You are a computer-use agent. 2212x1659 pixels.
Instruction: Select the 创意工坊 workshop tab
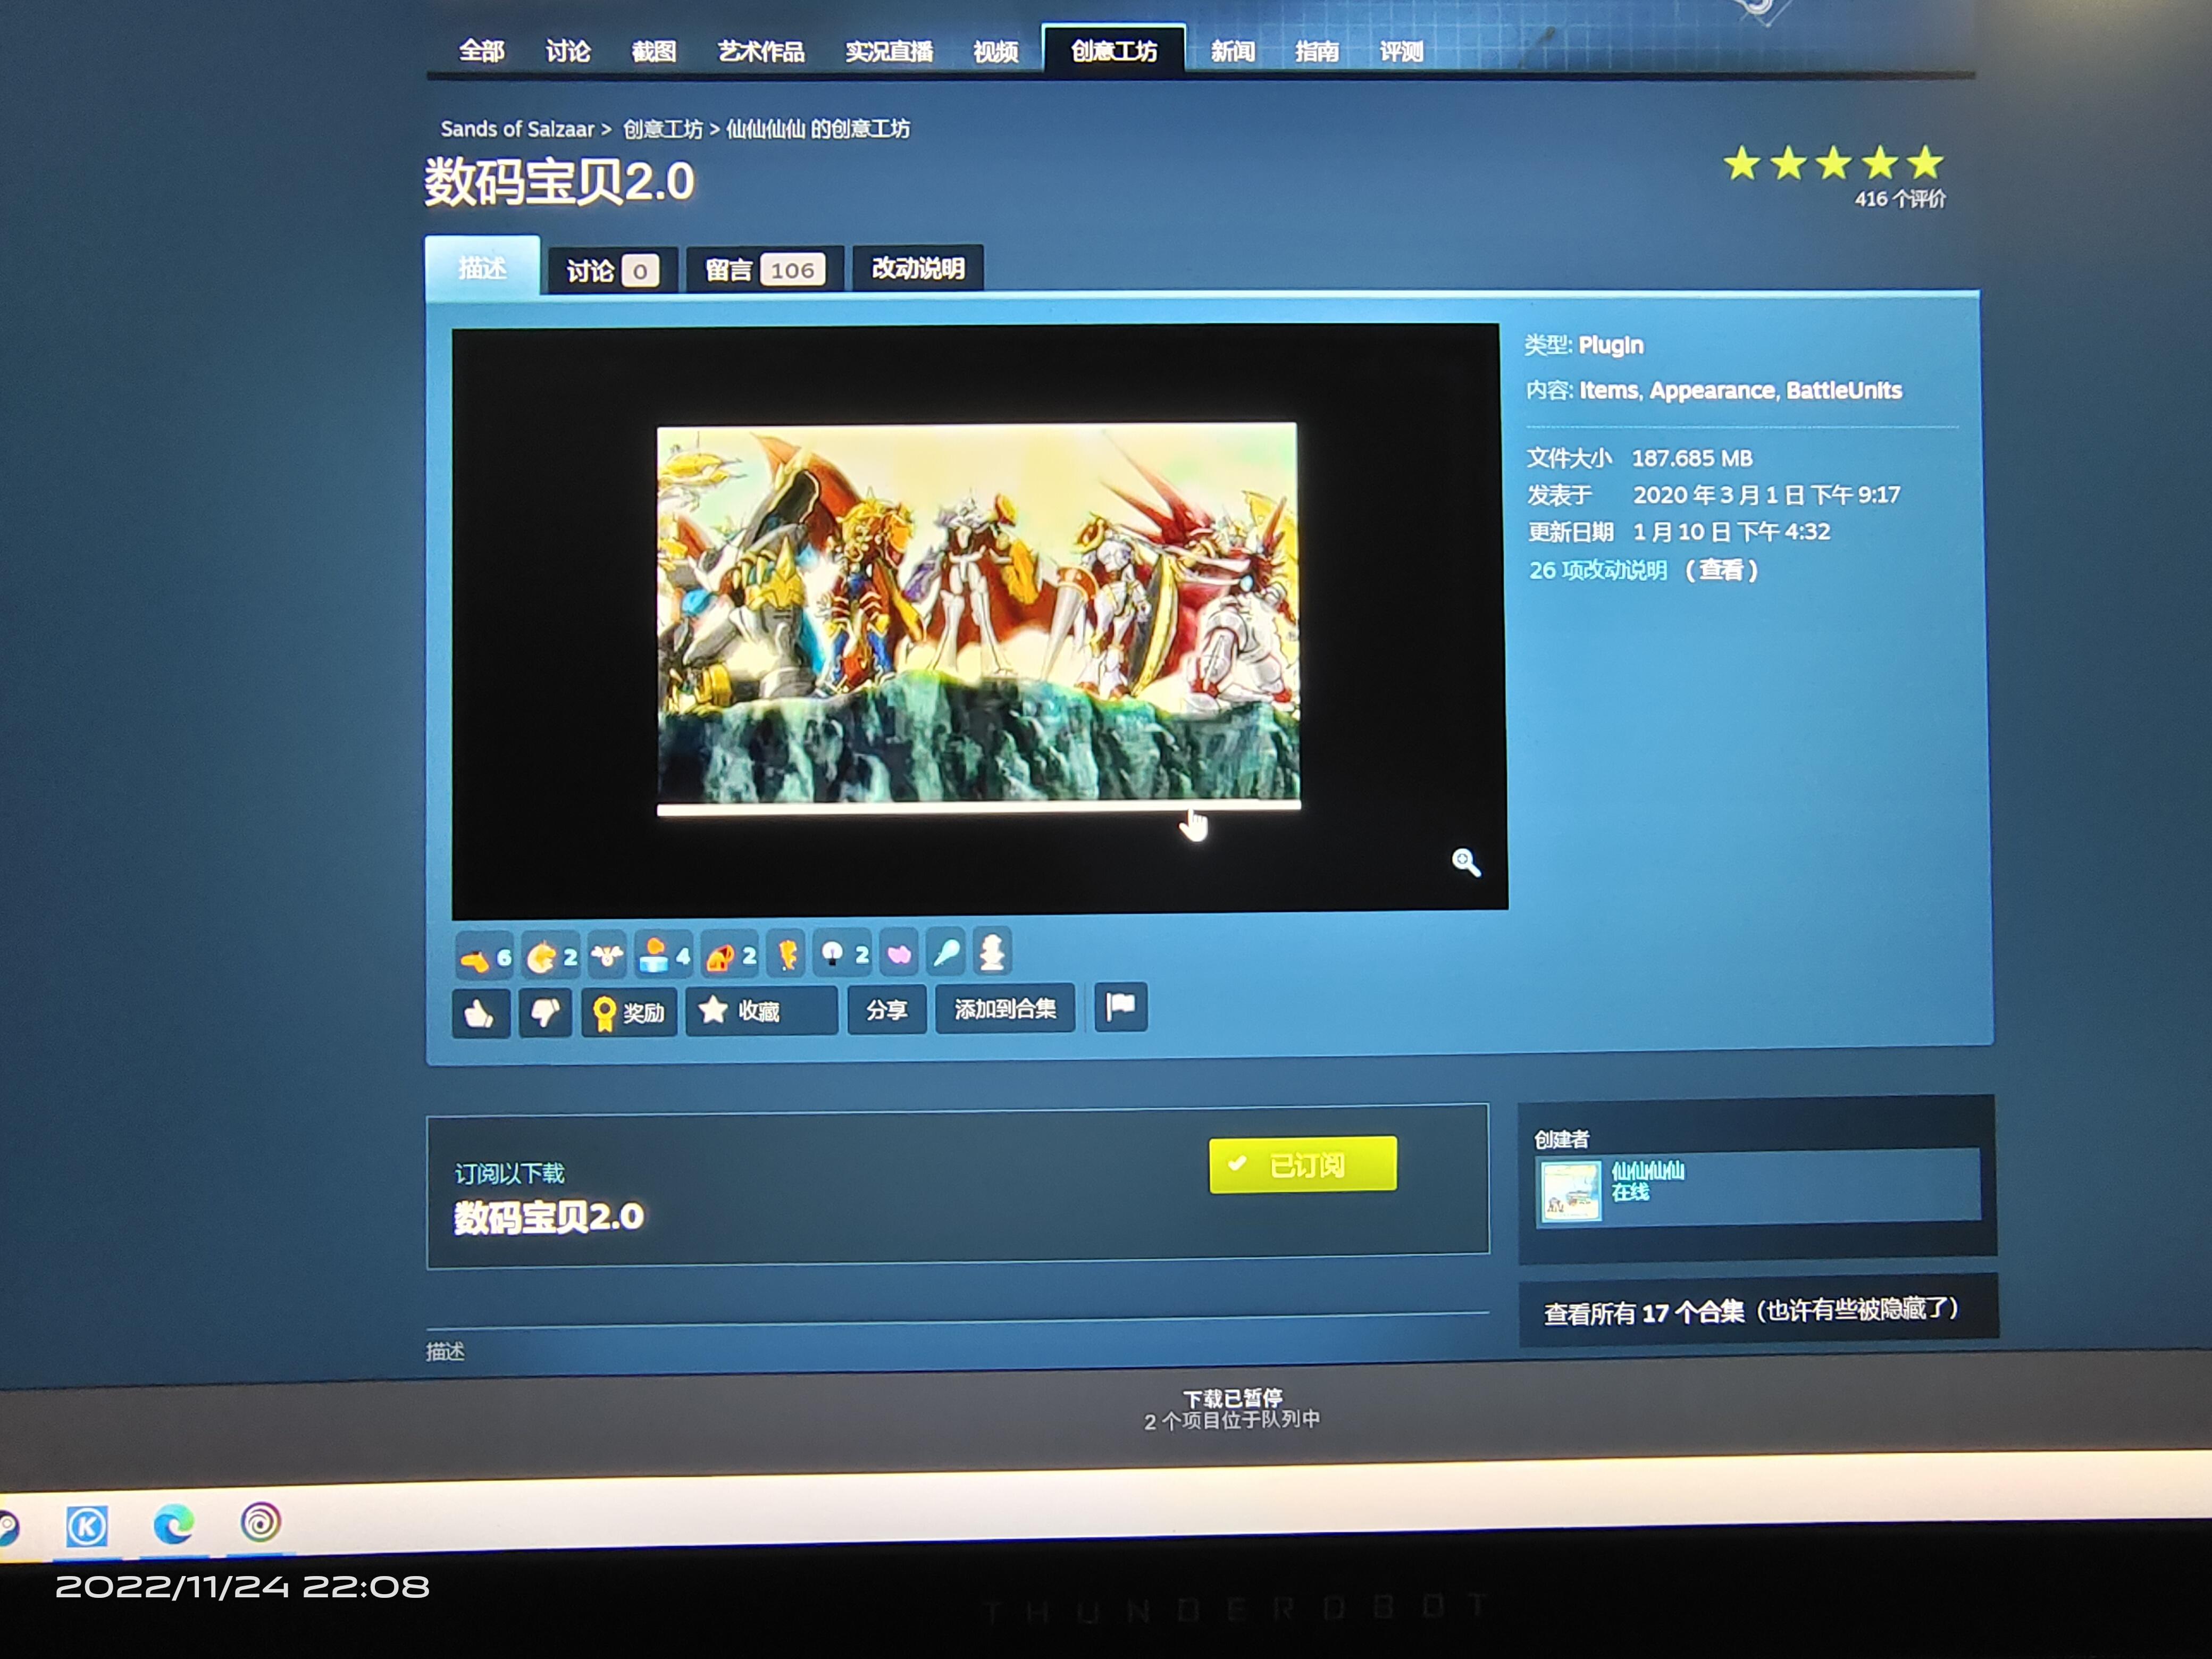(x=1114, y=50)
